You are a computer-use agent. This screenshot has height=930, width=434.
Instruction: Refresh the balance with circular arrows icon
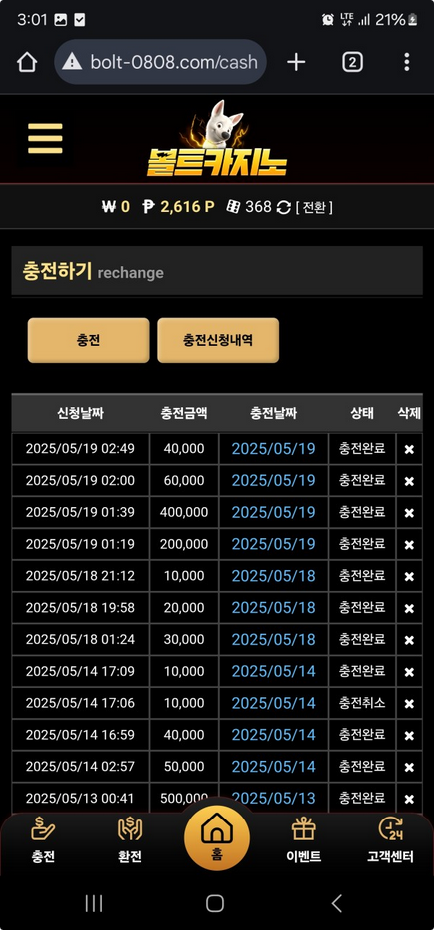point(284,207)
